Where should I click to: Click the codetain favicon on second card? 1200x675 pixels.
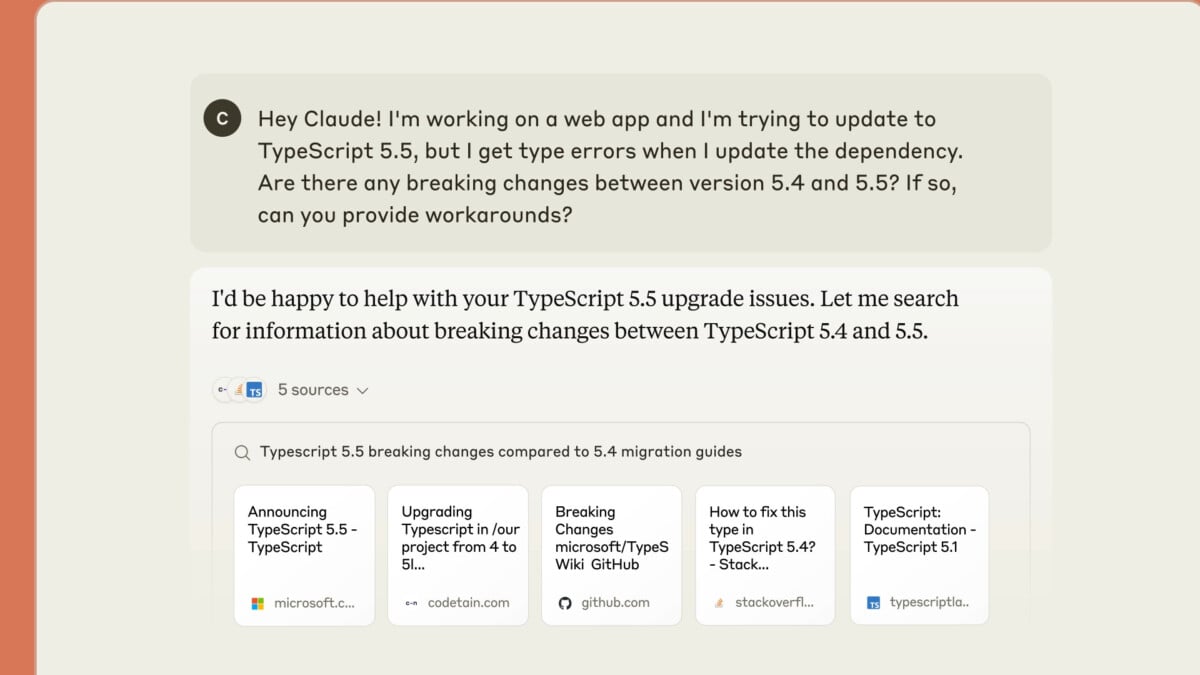(411, 603)
